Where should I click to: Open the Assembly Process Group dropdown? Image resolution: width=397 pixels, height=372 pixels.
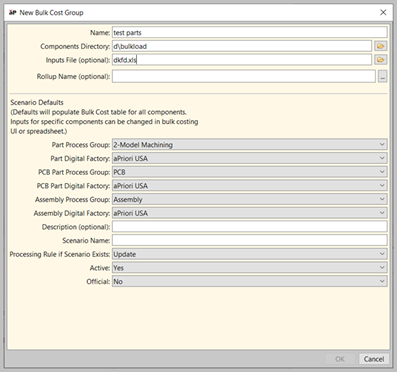[250, 199]
